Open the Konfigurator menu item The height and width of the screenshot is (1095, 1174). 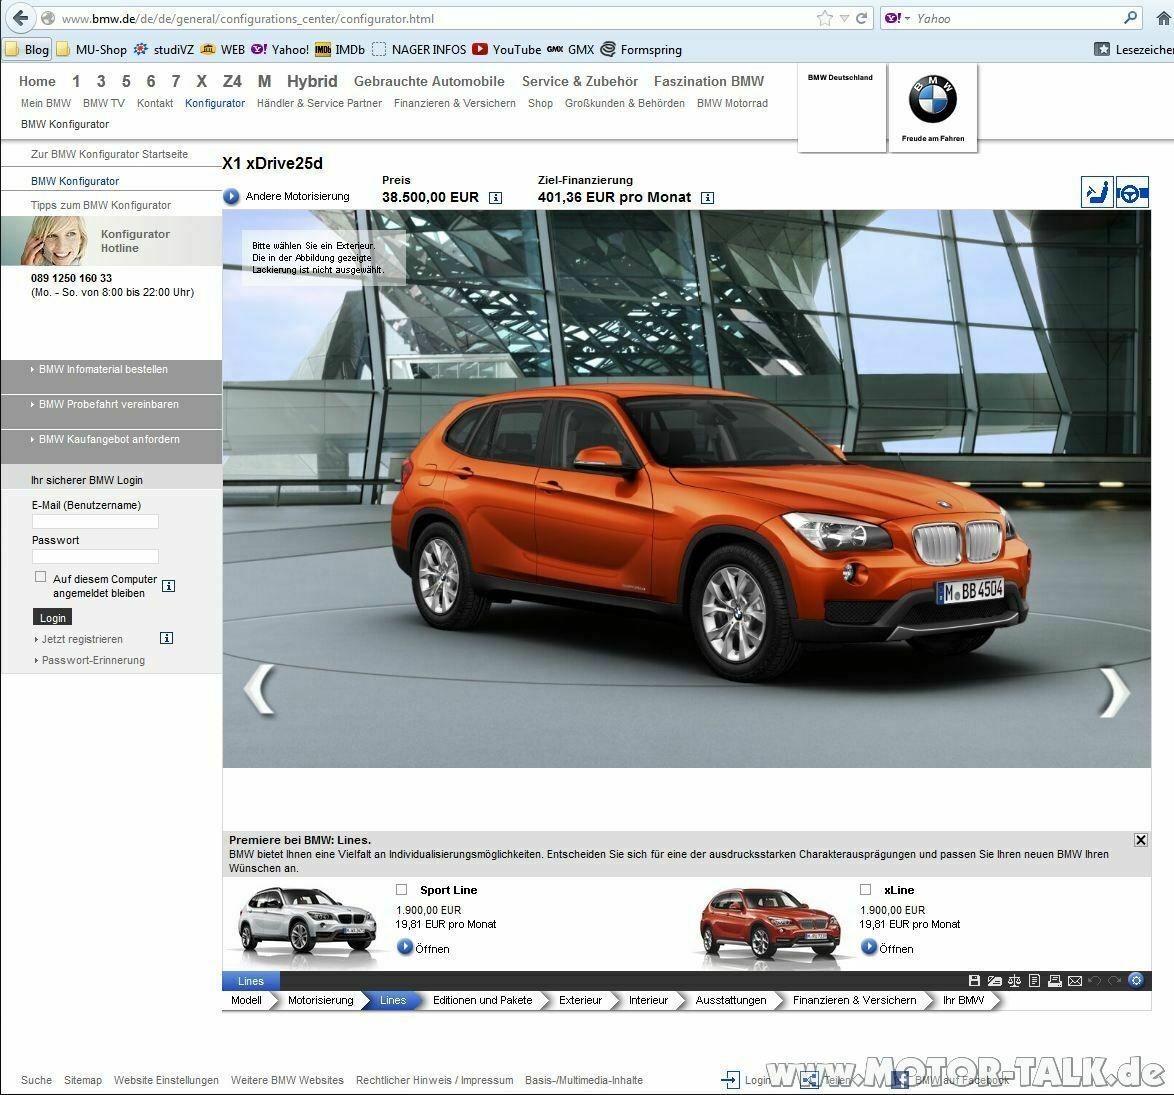pyautogui.click(x=215, y=103)
